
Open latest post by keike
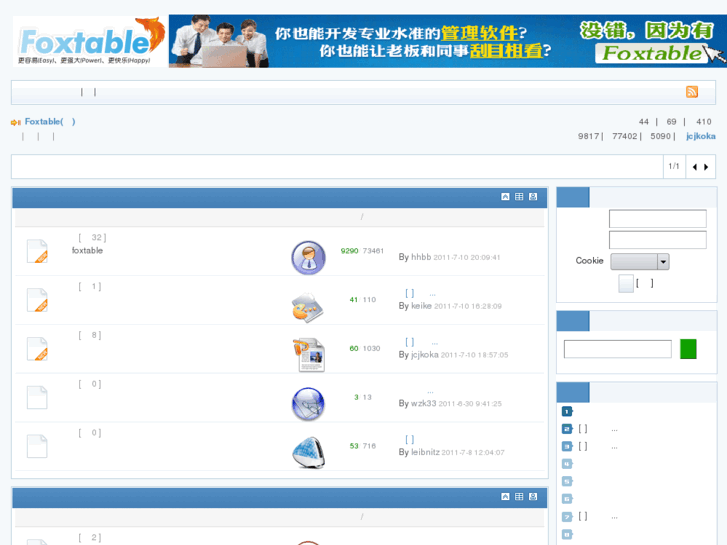450,306
